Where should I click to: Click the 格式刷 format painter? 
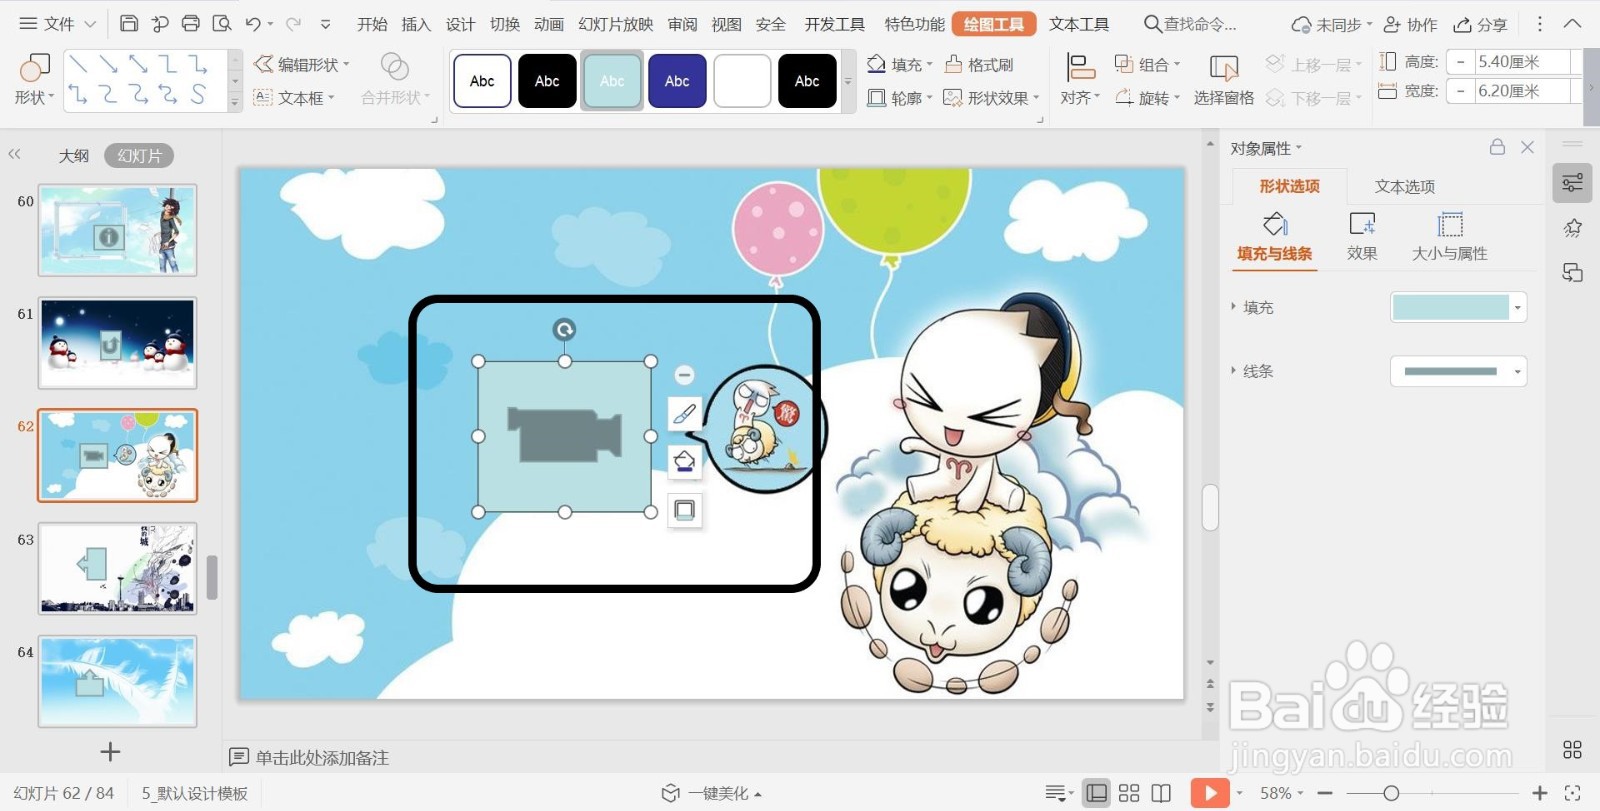pos(979,64)
